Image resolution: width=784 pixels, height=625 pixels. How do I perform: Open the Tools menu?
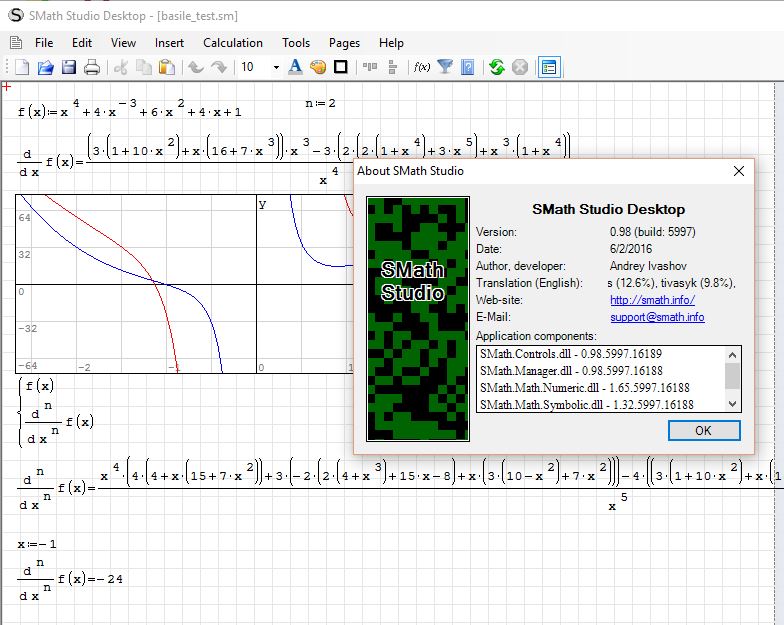click(x=296, y=43)
